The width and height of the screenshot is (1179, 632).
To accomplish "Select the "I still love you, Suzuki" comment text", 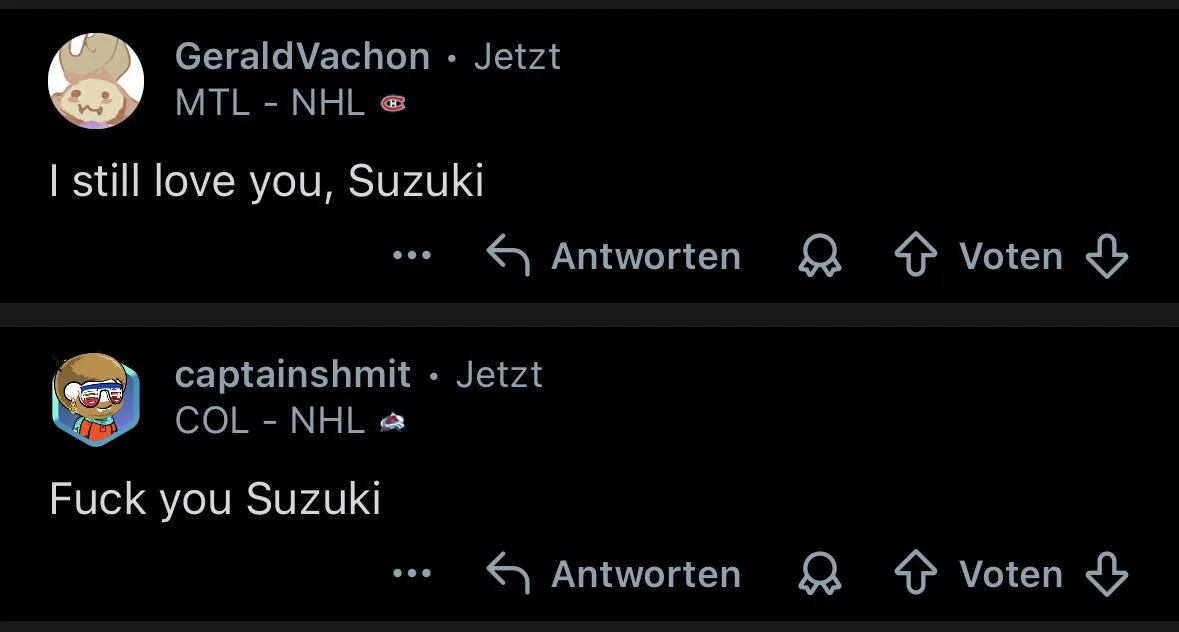I will [x=267, y=181].
